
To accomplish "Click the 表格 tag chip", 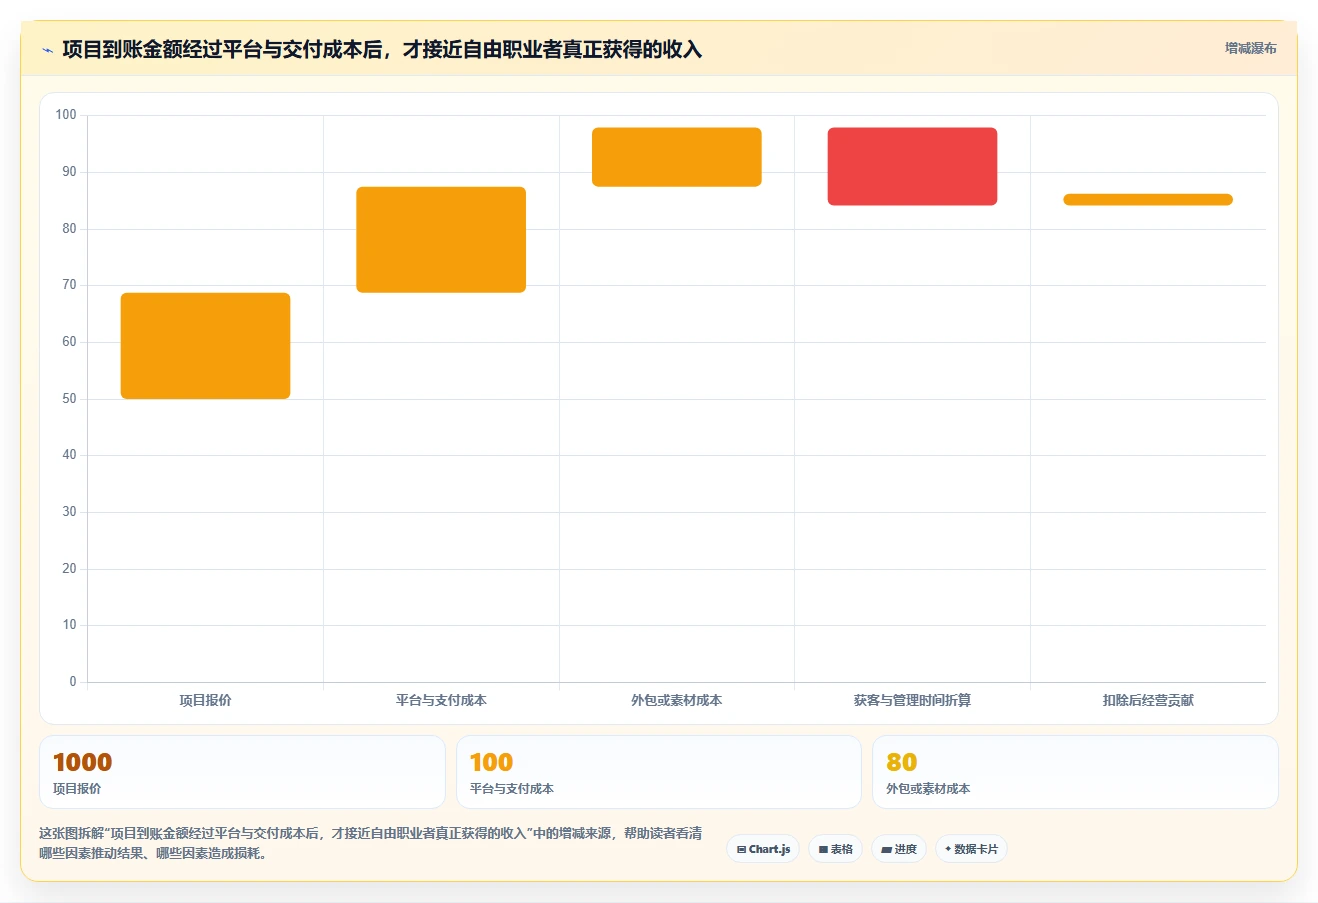I will (x=835, y=849).
